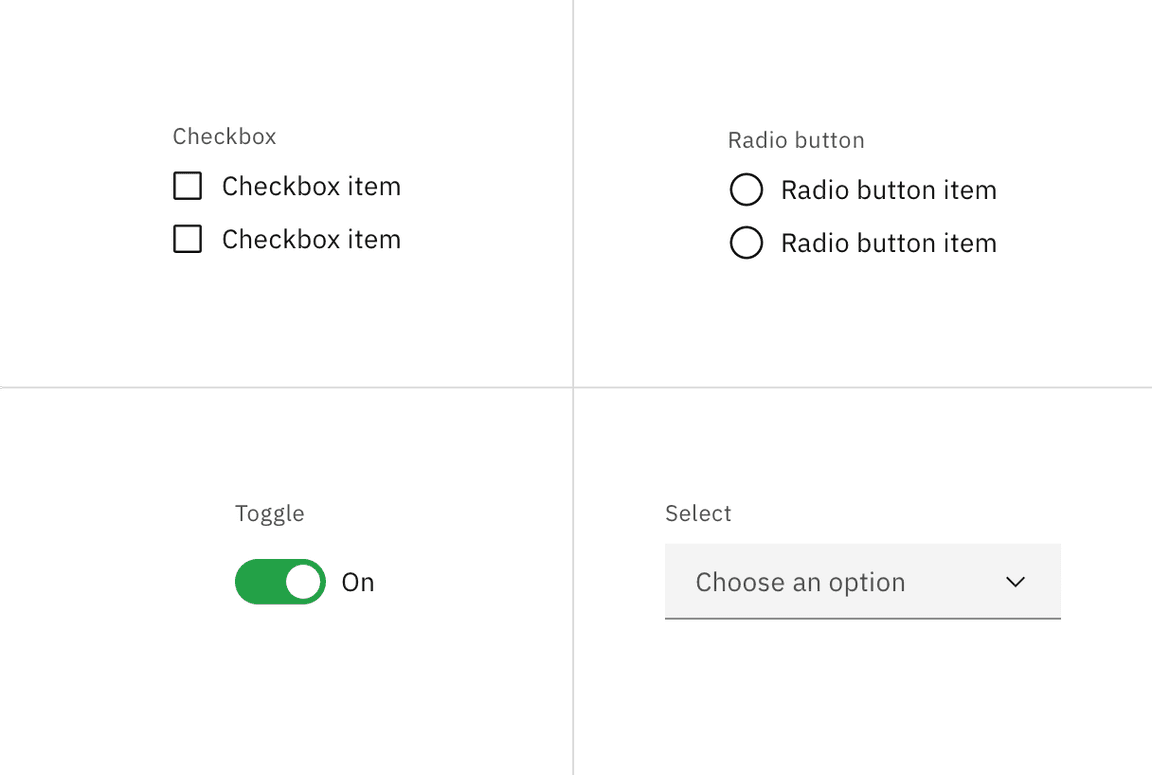Click the "Radio button" group heading

point(796,140)
